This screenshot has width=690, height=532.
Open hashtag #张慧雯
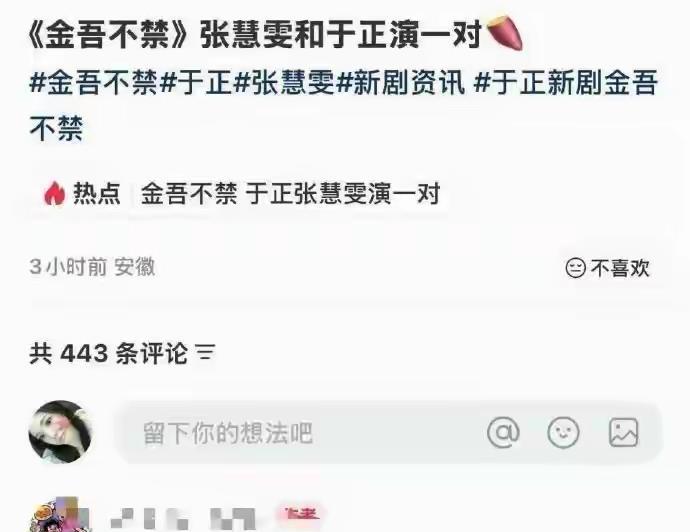(284, 82)
